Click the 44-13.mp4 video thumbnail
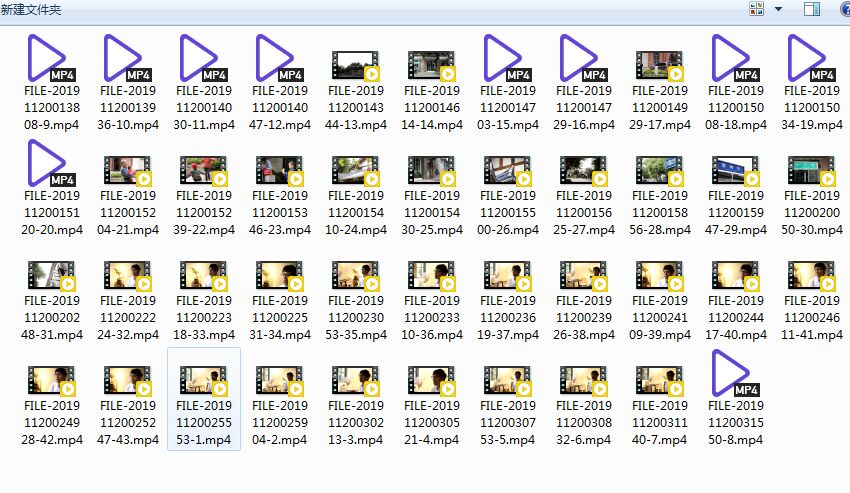 (x=355, y=65)
